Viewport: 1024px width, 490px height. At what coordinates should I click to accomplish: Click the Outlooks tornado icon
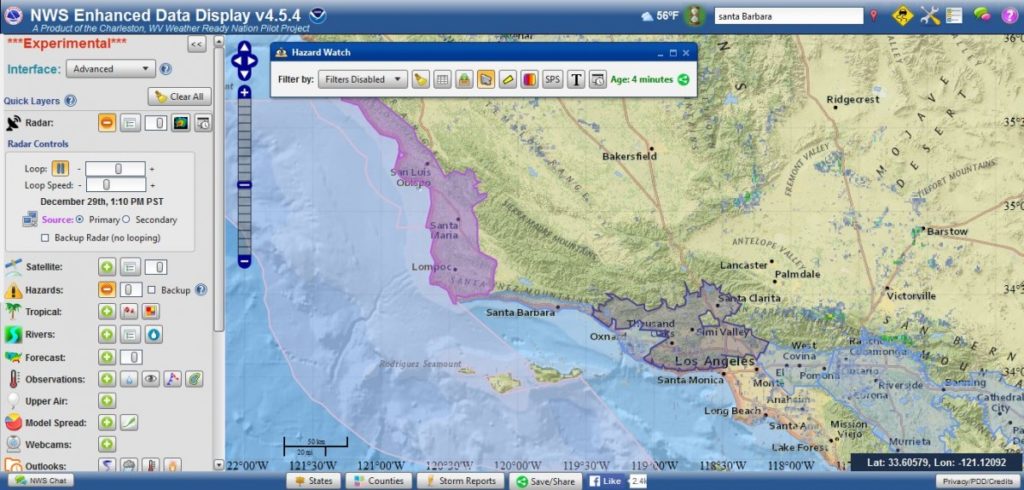(107, 466)
